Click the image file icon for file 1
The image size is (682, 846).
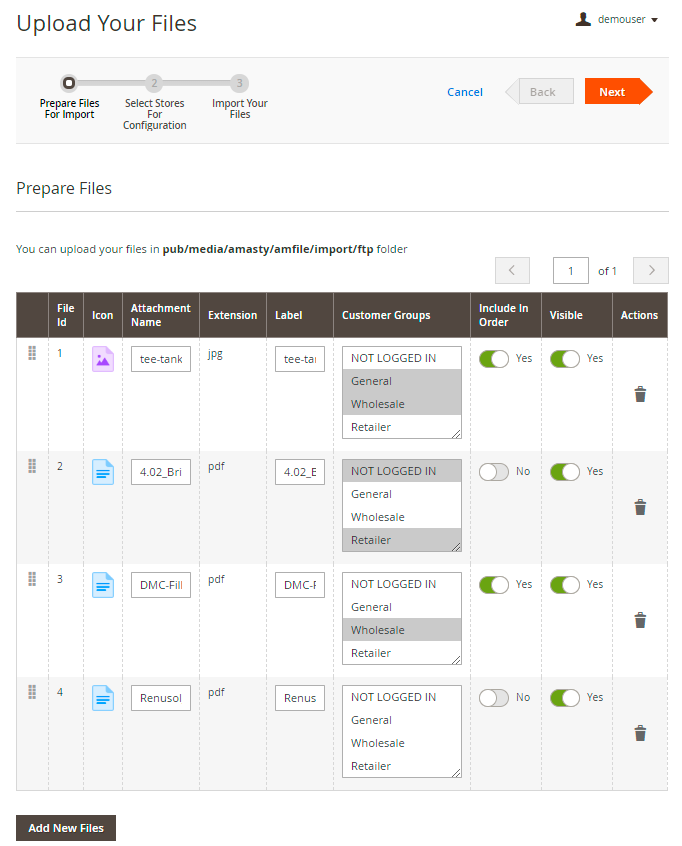[x=103, y=359]
